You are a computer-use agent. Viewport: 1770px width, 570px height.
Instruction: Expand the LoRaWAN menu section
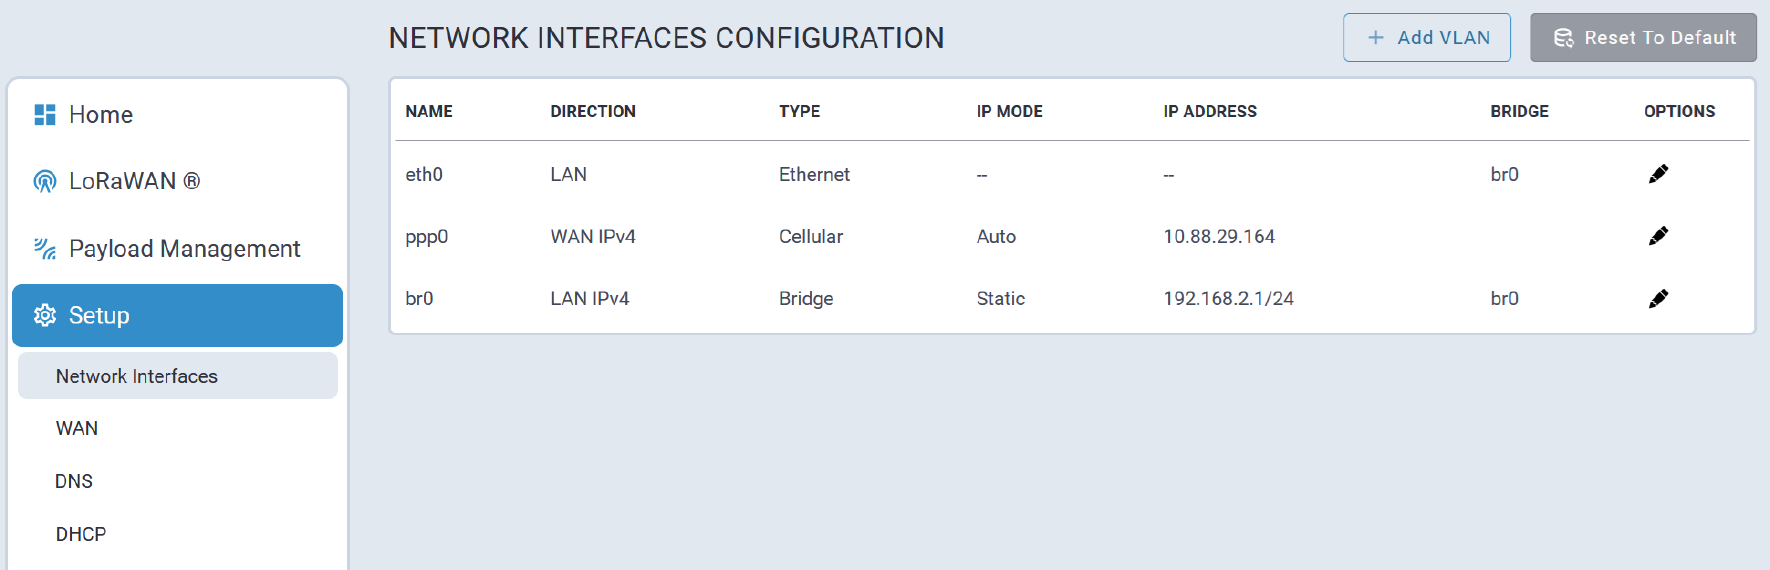pyautogui.click(x=134, y=181)
